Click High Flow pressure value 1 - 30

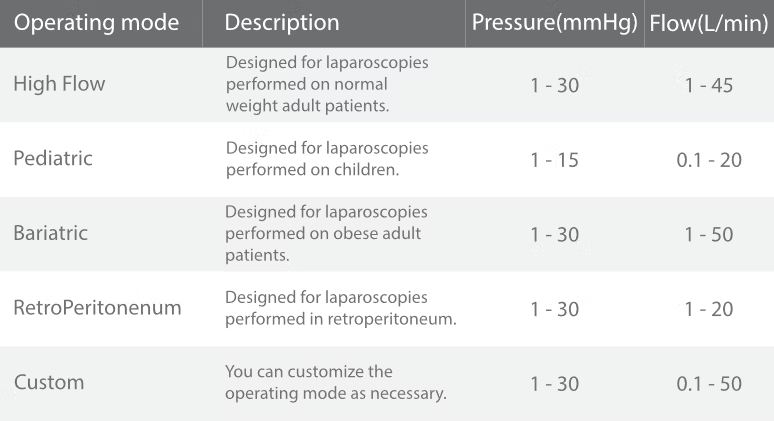pyautogui.click(x=554, y=85)
